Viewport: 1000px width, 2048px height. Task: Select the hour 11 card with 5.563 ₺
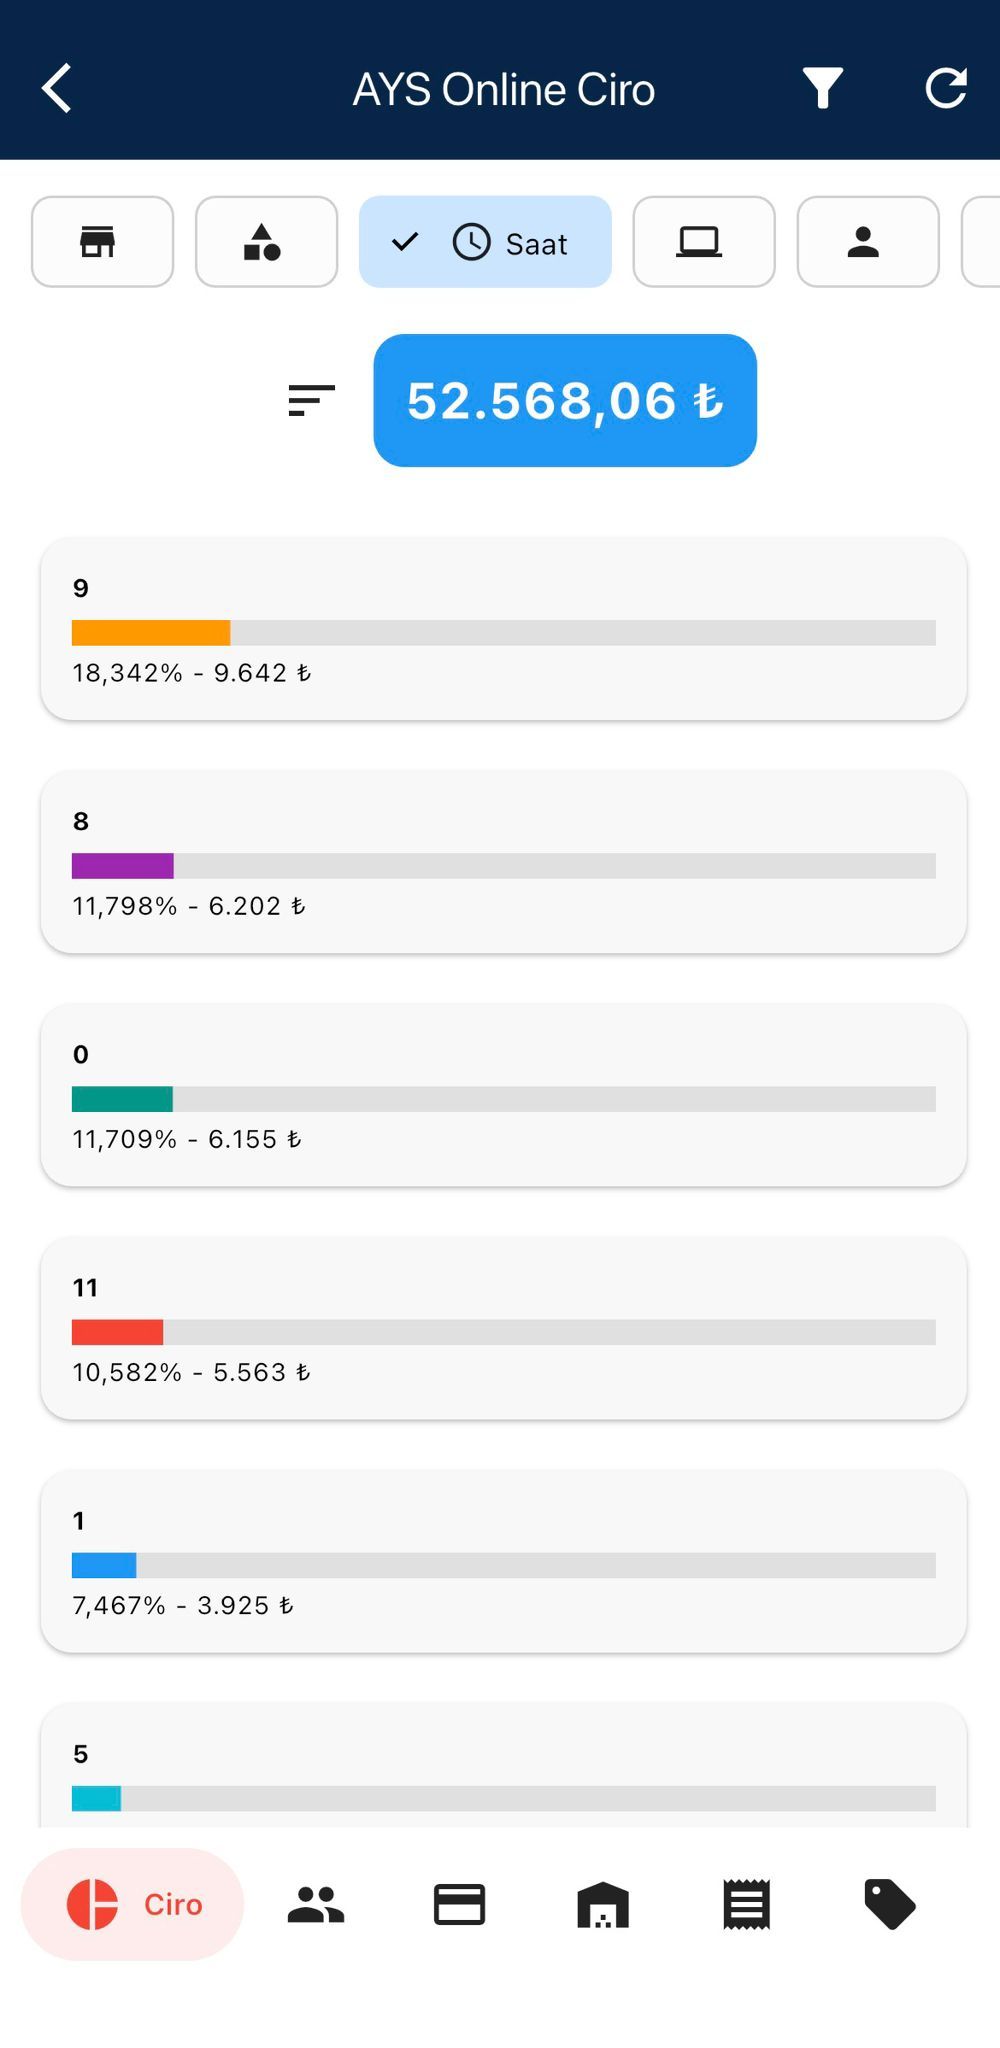pos(503,1328)
